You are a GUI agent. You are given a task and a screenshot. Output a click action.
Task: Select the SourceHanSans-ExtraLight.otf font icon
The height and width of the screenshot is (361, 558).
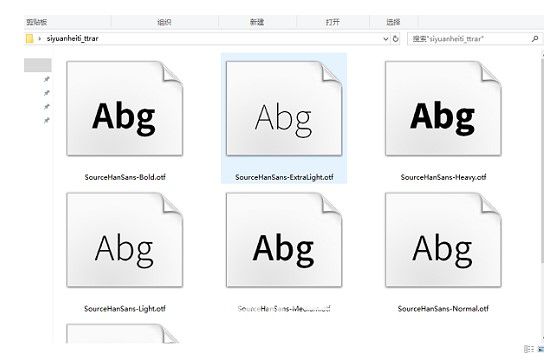(x=284, y=109)
